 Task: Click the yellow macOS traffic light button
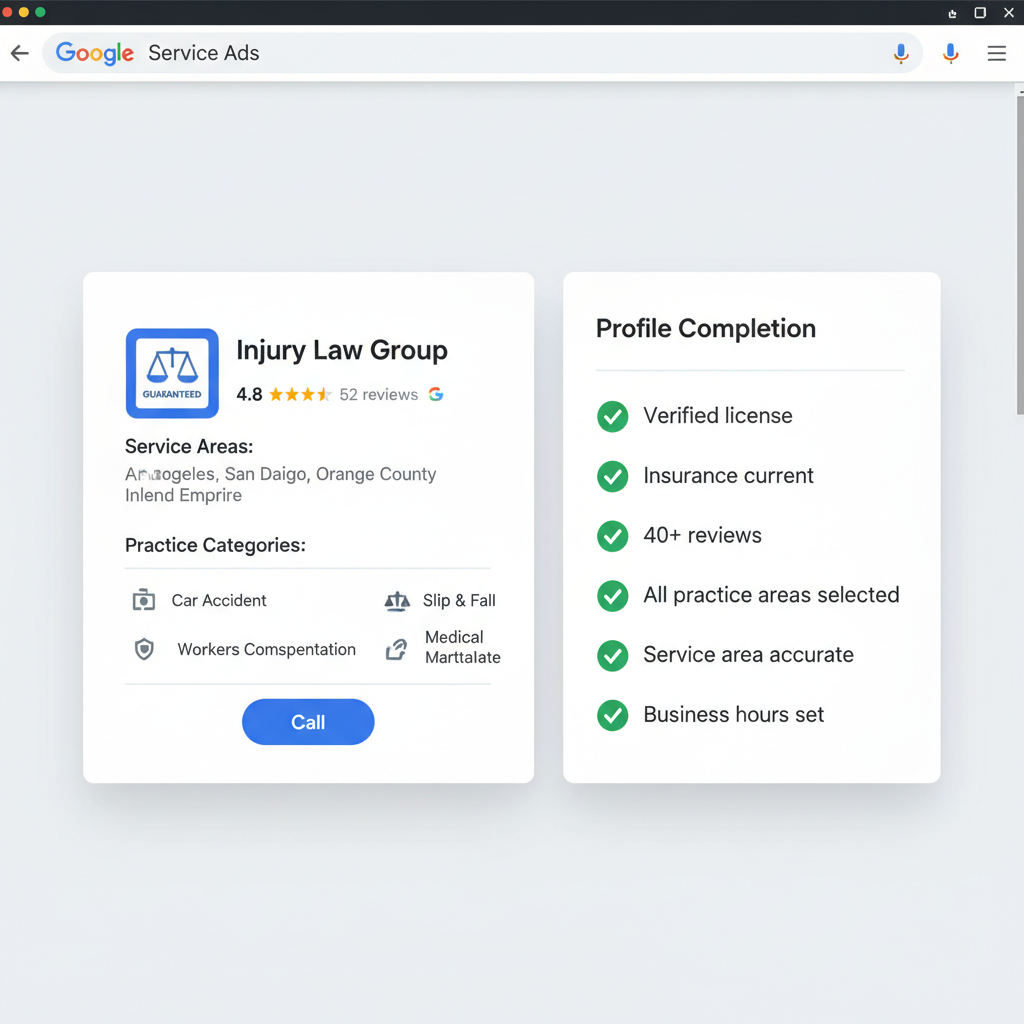[24, 12]
